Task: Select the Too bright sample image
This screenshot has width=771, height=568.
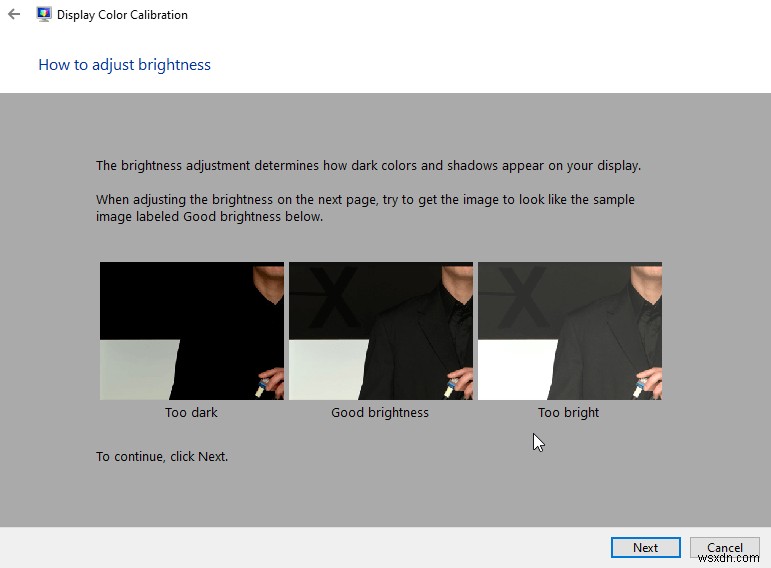Action: tap(570, 330)
